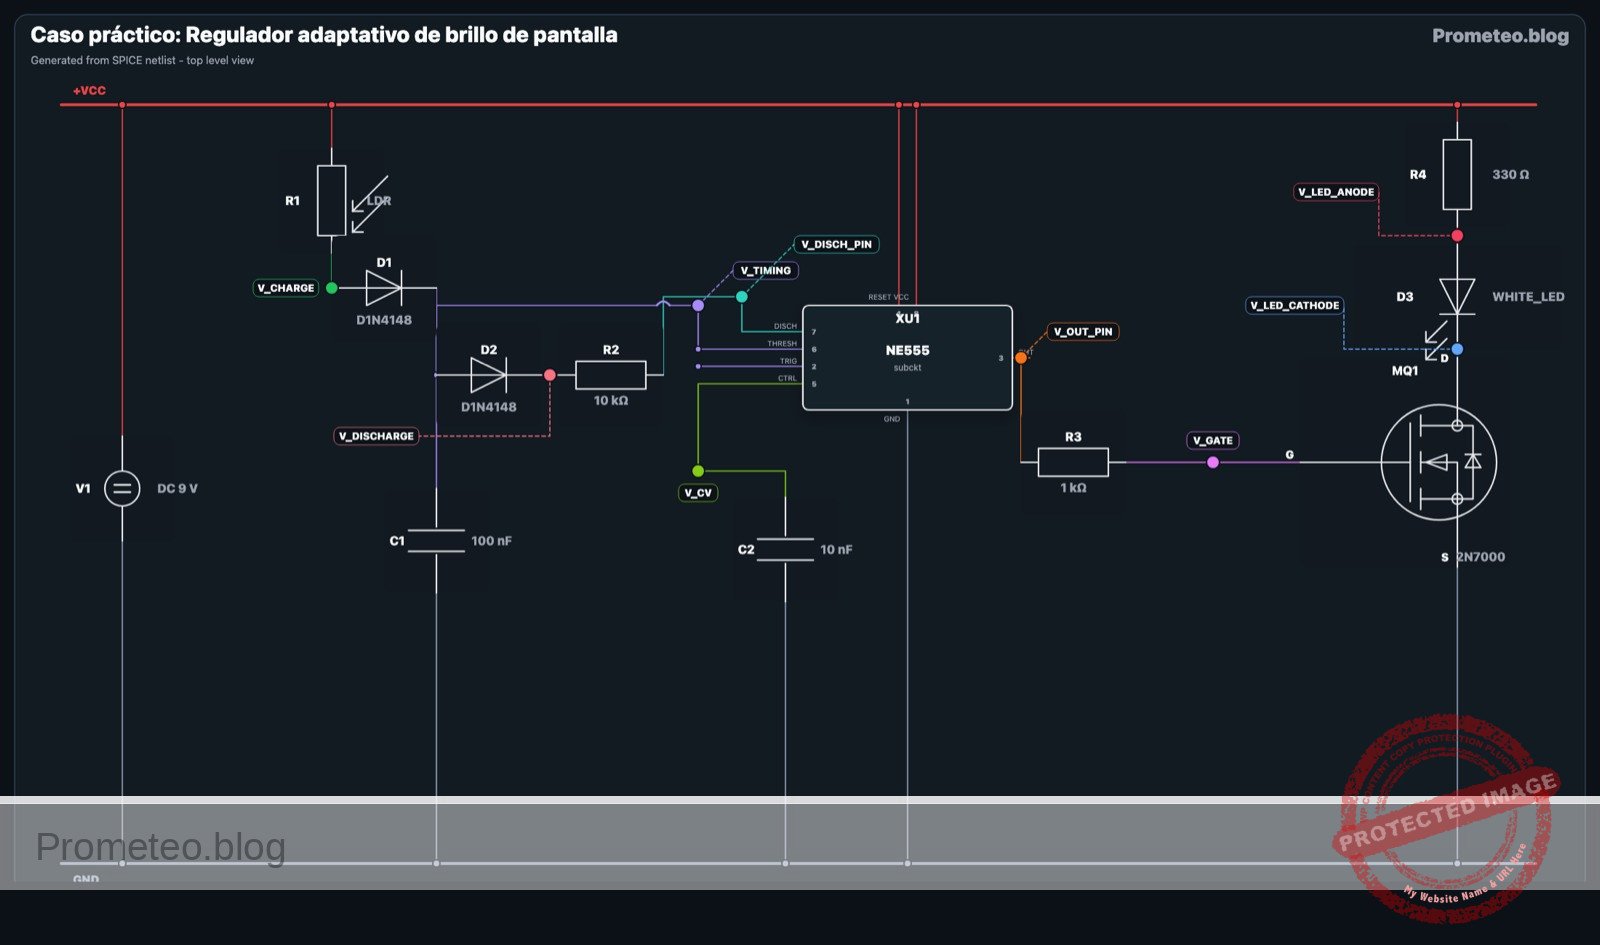Click the RESET VCC pin label
This screenshot has width=1600, height=945.
[888, 298]
